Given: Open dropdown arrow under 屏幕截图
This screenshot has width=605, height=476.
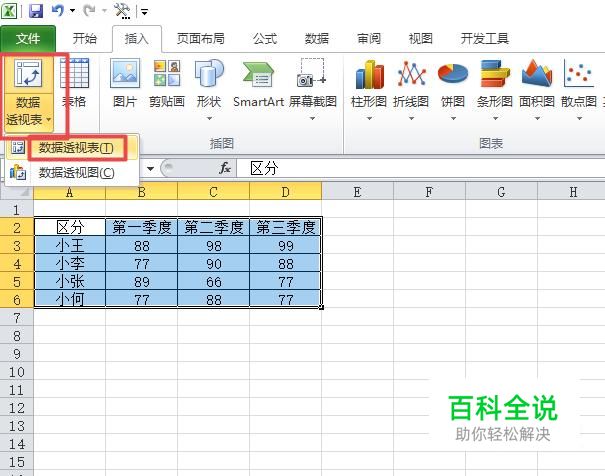Looking at the screenshot, I should click(313, 118).
